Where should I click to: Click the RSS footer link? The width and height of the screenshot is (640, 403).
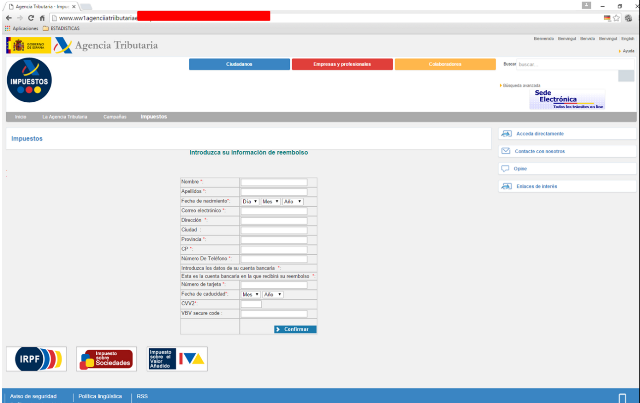pos(142,396)
